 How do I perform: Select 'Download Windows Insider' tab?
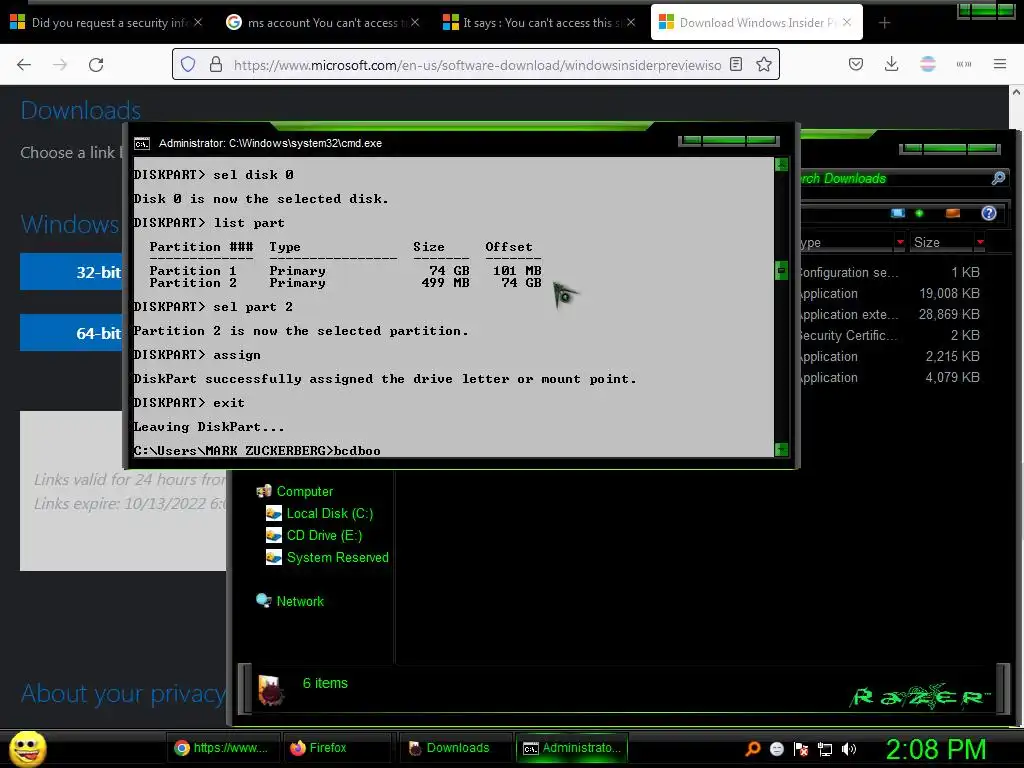pos(756,23)
